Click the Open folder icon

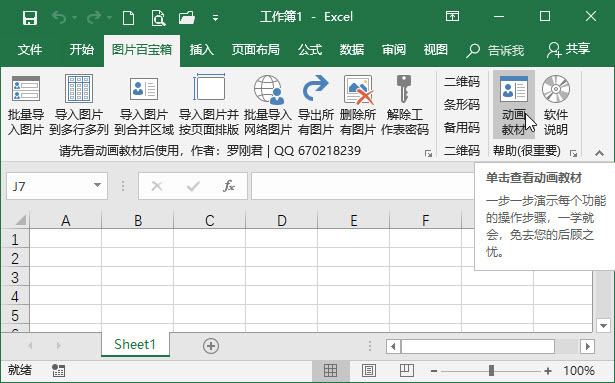tap(187, 18)
